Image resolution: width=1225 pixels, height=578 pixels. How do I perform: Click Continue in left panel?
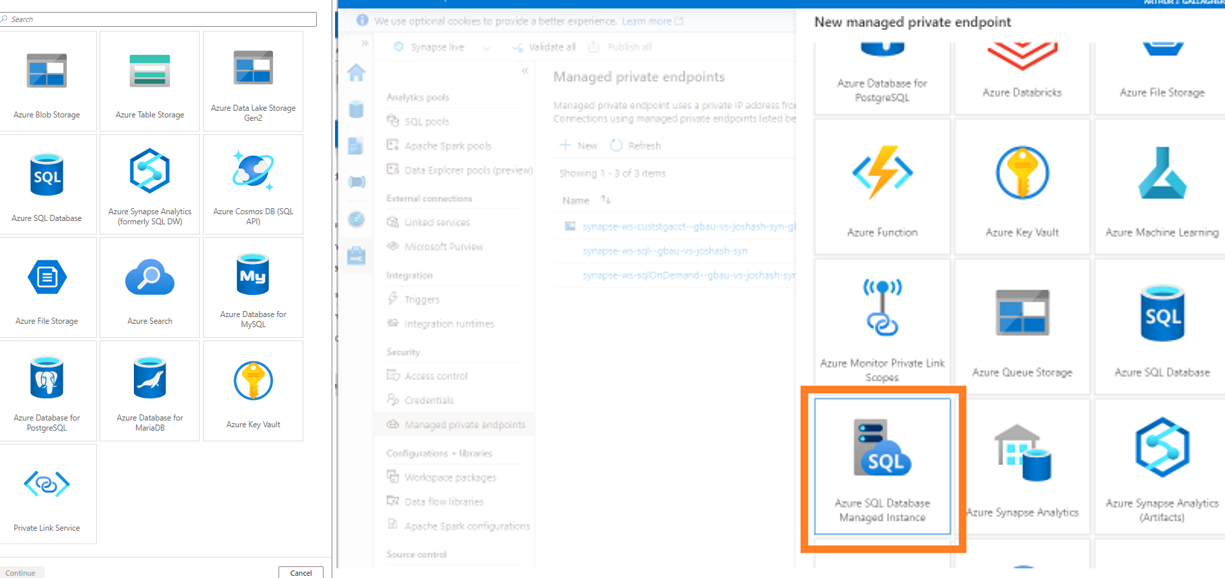pyautogui.click(x=20, y=572)
